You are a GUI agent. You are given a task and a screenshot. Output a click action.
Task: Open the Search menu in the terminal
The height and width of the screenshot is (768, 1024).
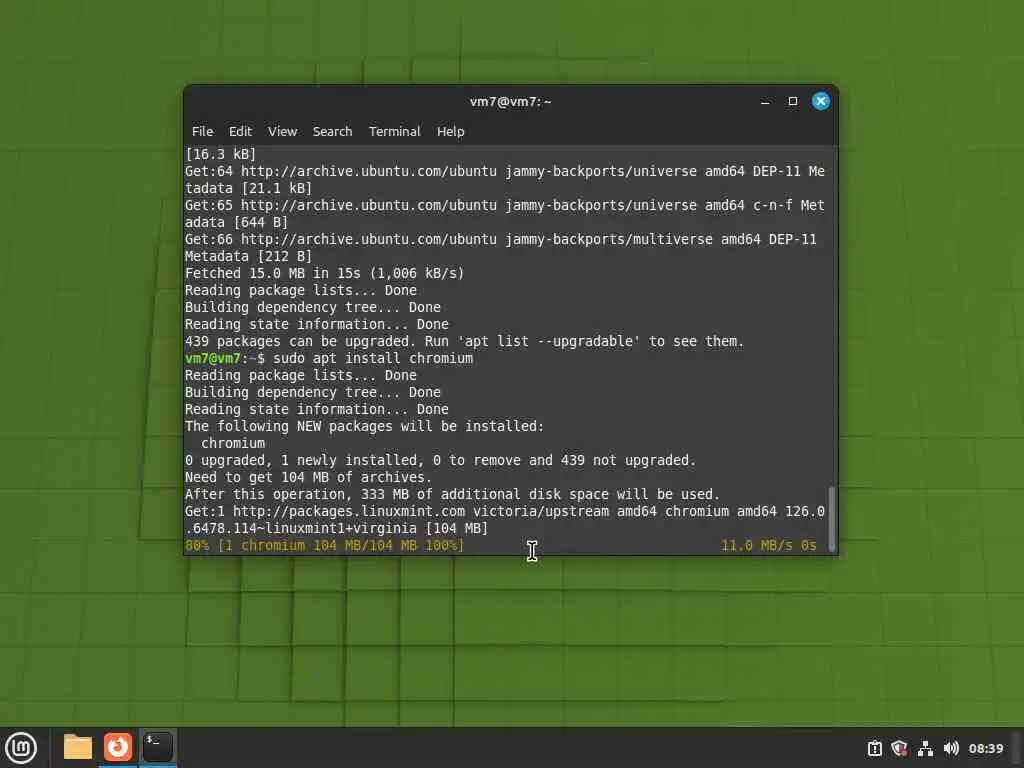[x=332, y=131]
